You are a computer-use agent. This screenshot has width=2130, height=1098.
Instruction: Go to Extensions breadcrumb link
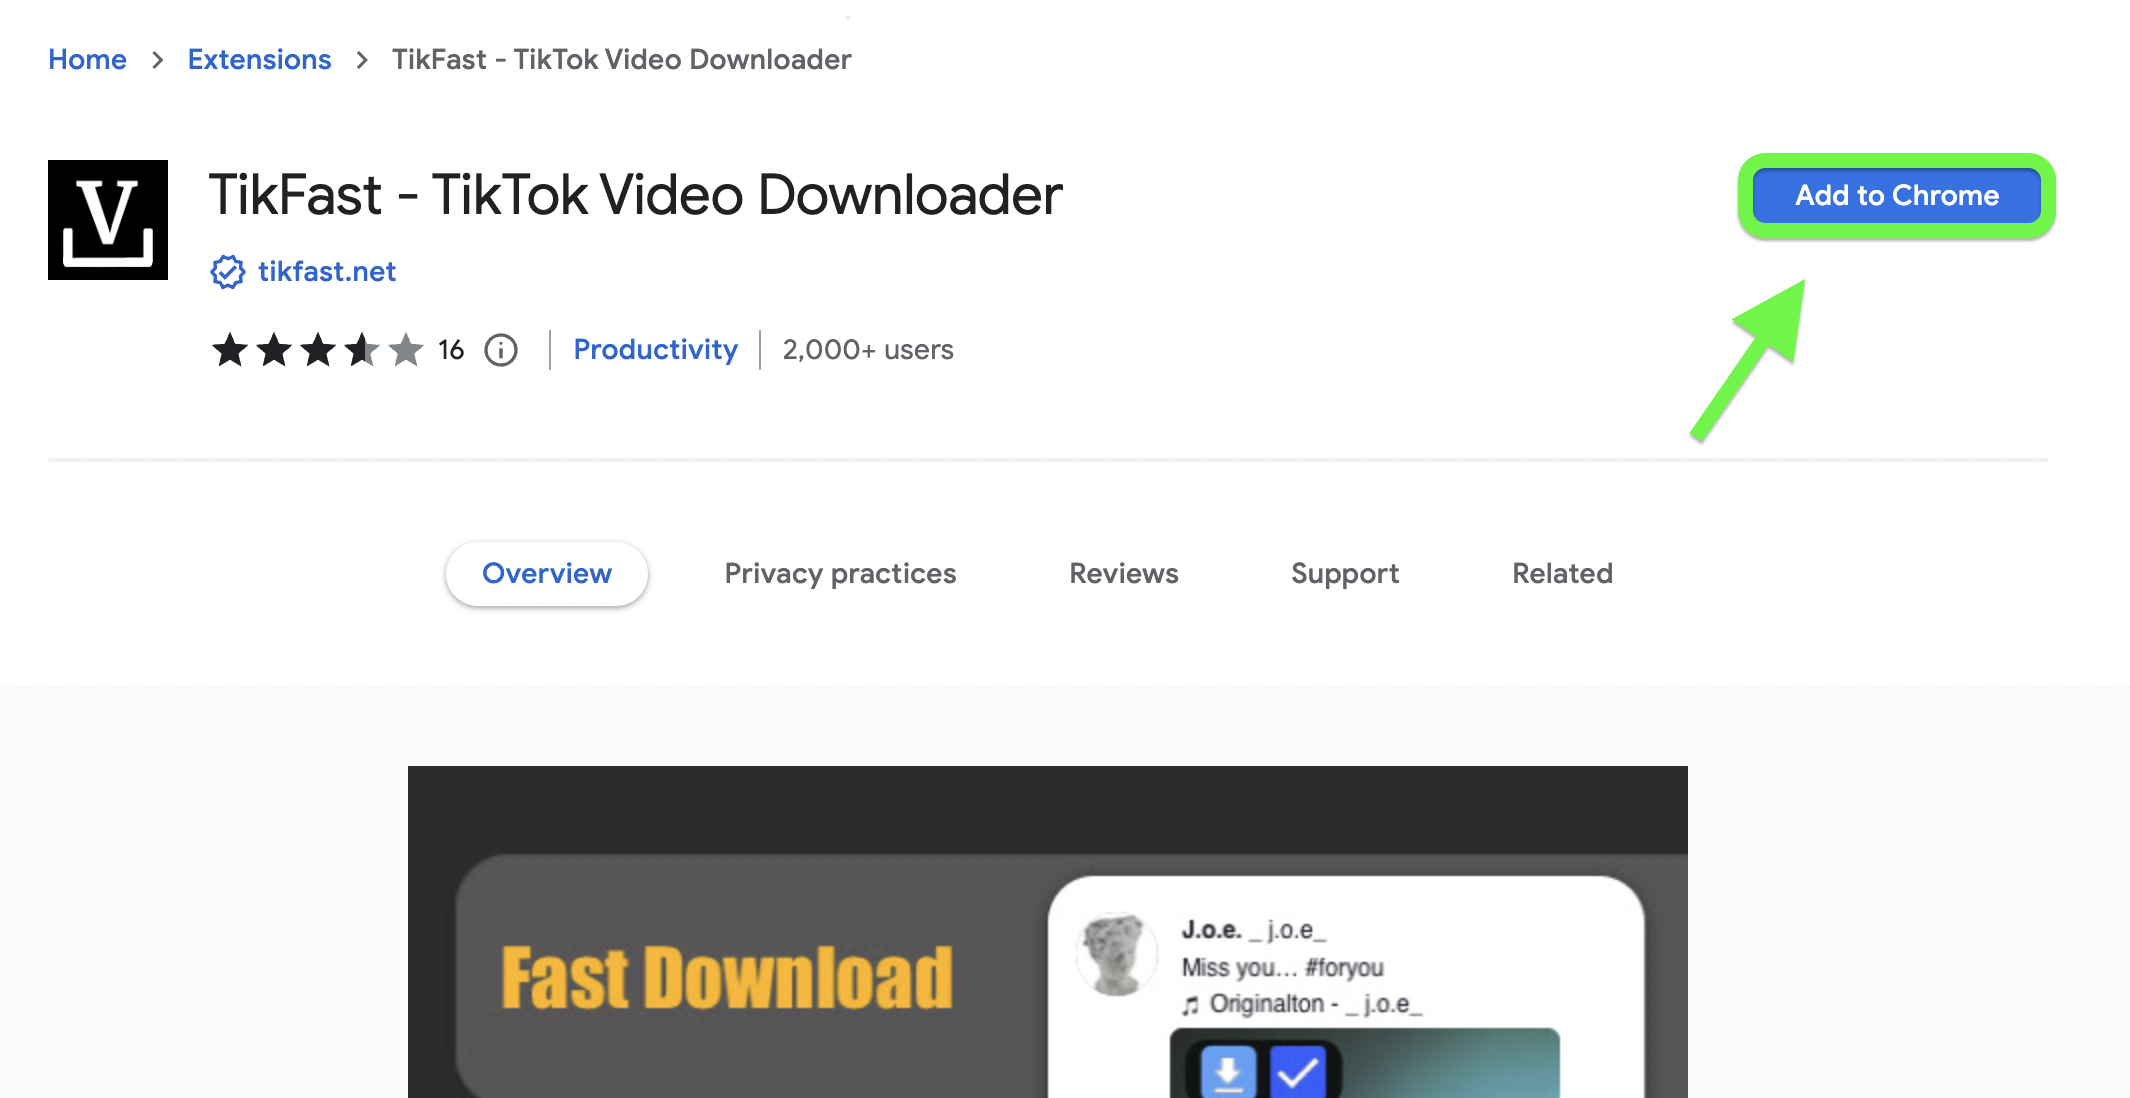(259, 60)
